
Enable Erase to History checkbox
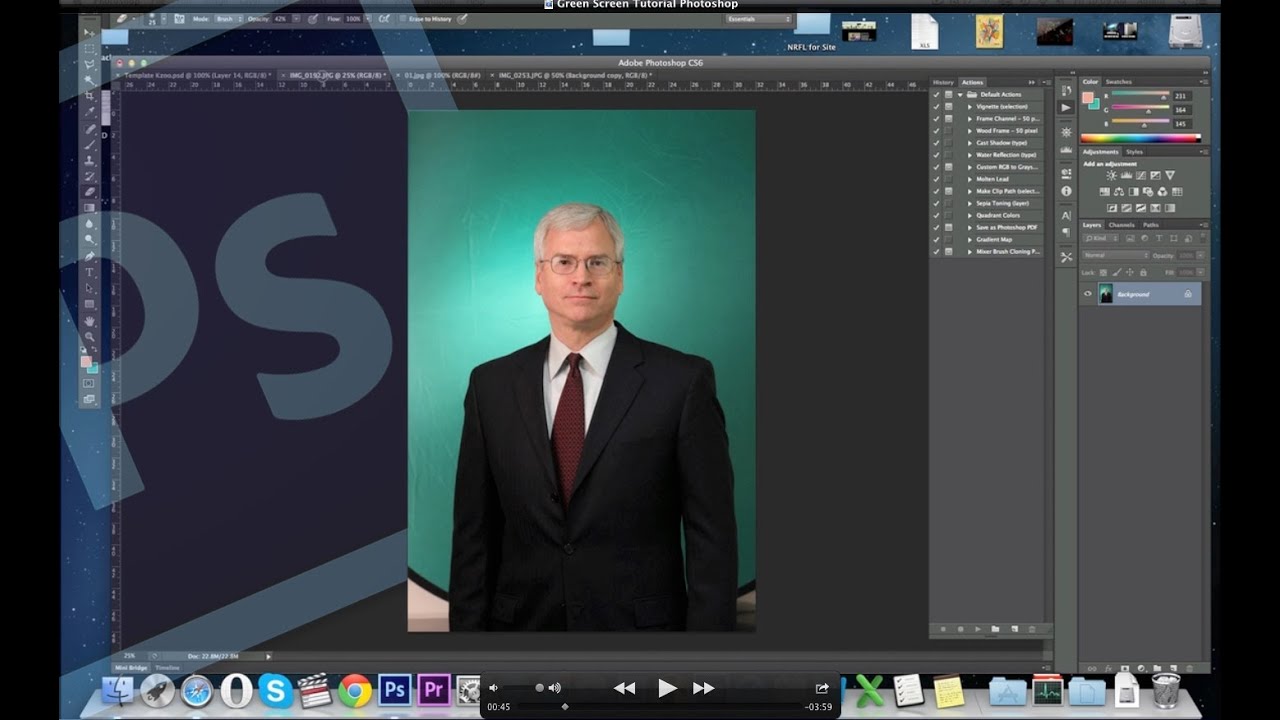point(403,19)
